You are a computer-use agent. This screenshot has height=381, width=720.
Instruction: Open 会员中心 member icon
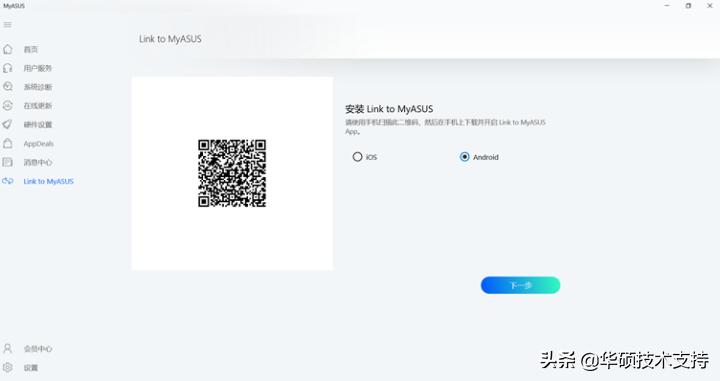[x=8, y=348]
